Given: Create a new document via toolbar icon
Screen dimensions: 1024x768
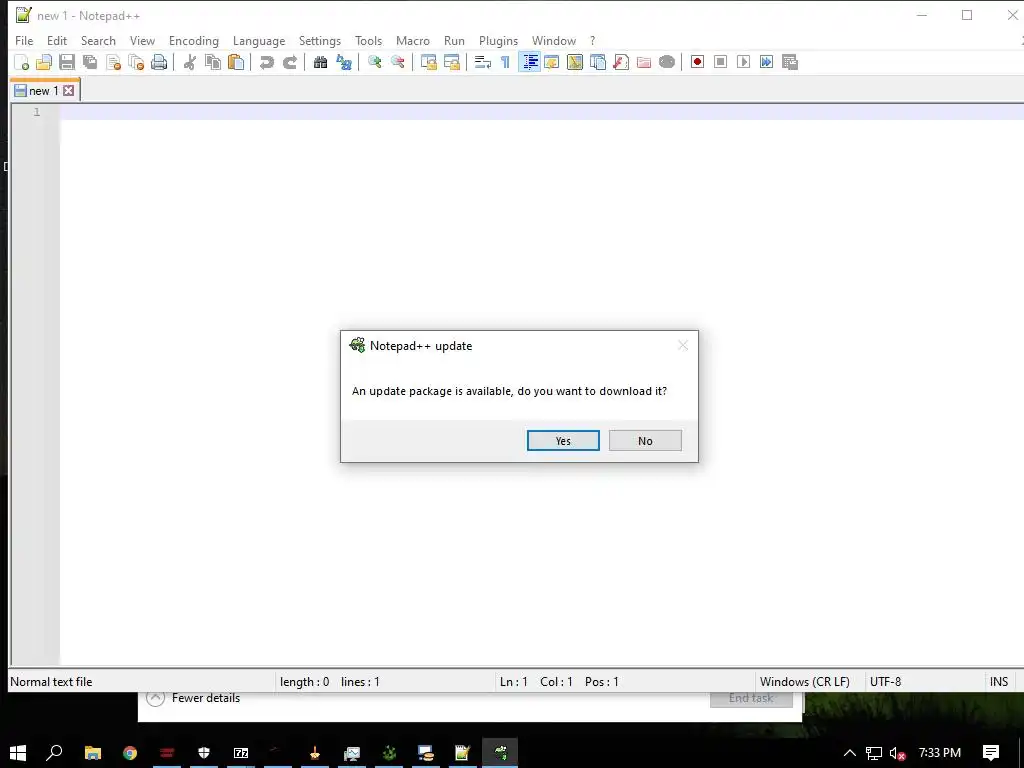Looking at the screenshot, I should (x=22, y=62).
